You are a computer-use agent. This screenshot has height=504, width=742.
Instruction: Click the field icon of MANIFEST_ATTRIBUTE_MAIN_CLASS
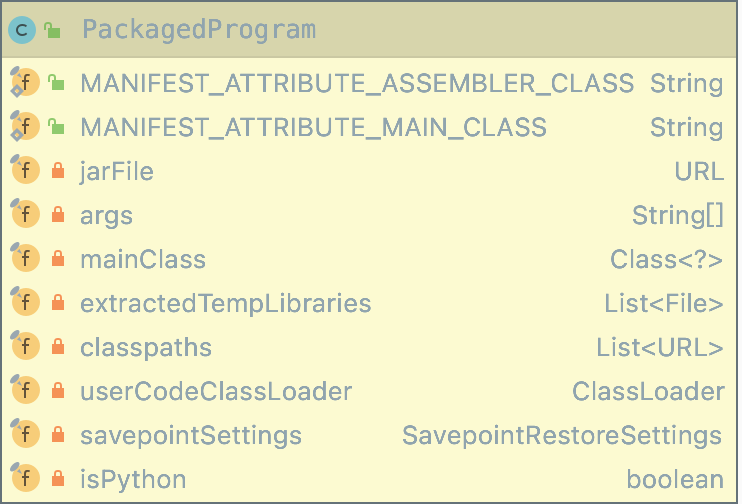pyautogui.click(x=25, y=126)
